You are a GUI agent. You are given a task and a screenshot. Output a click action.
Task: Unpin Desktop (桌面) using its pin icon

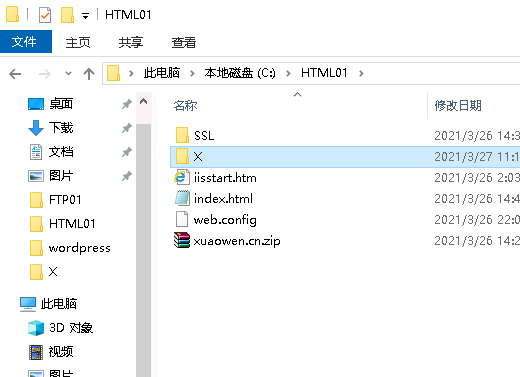click(126, 104)
